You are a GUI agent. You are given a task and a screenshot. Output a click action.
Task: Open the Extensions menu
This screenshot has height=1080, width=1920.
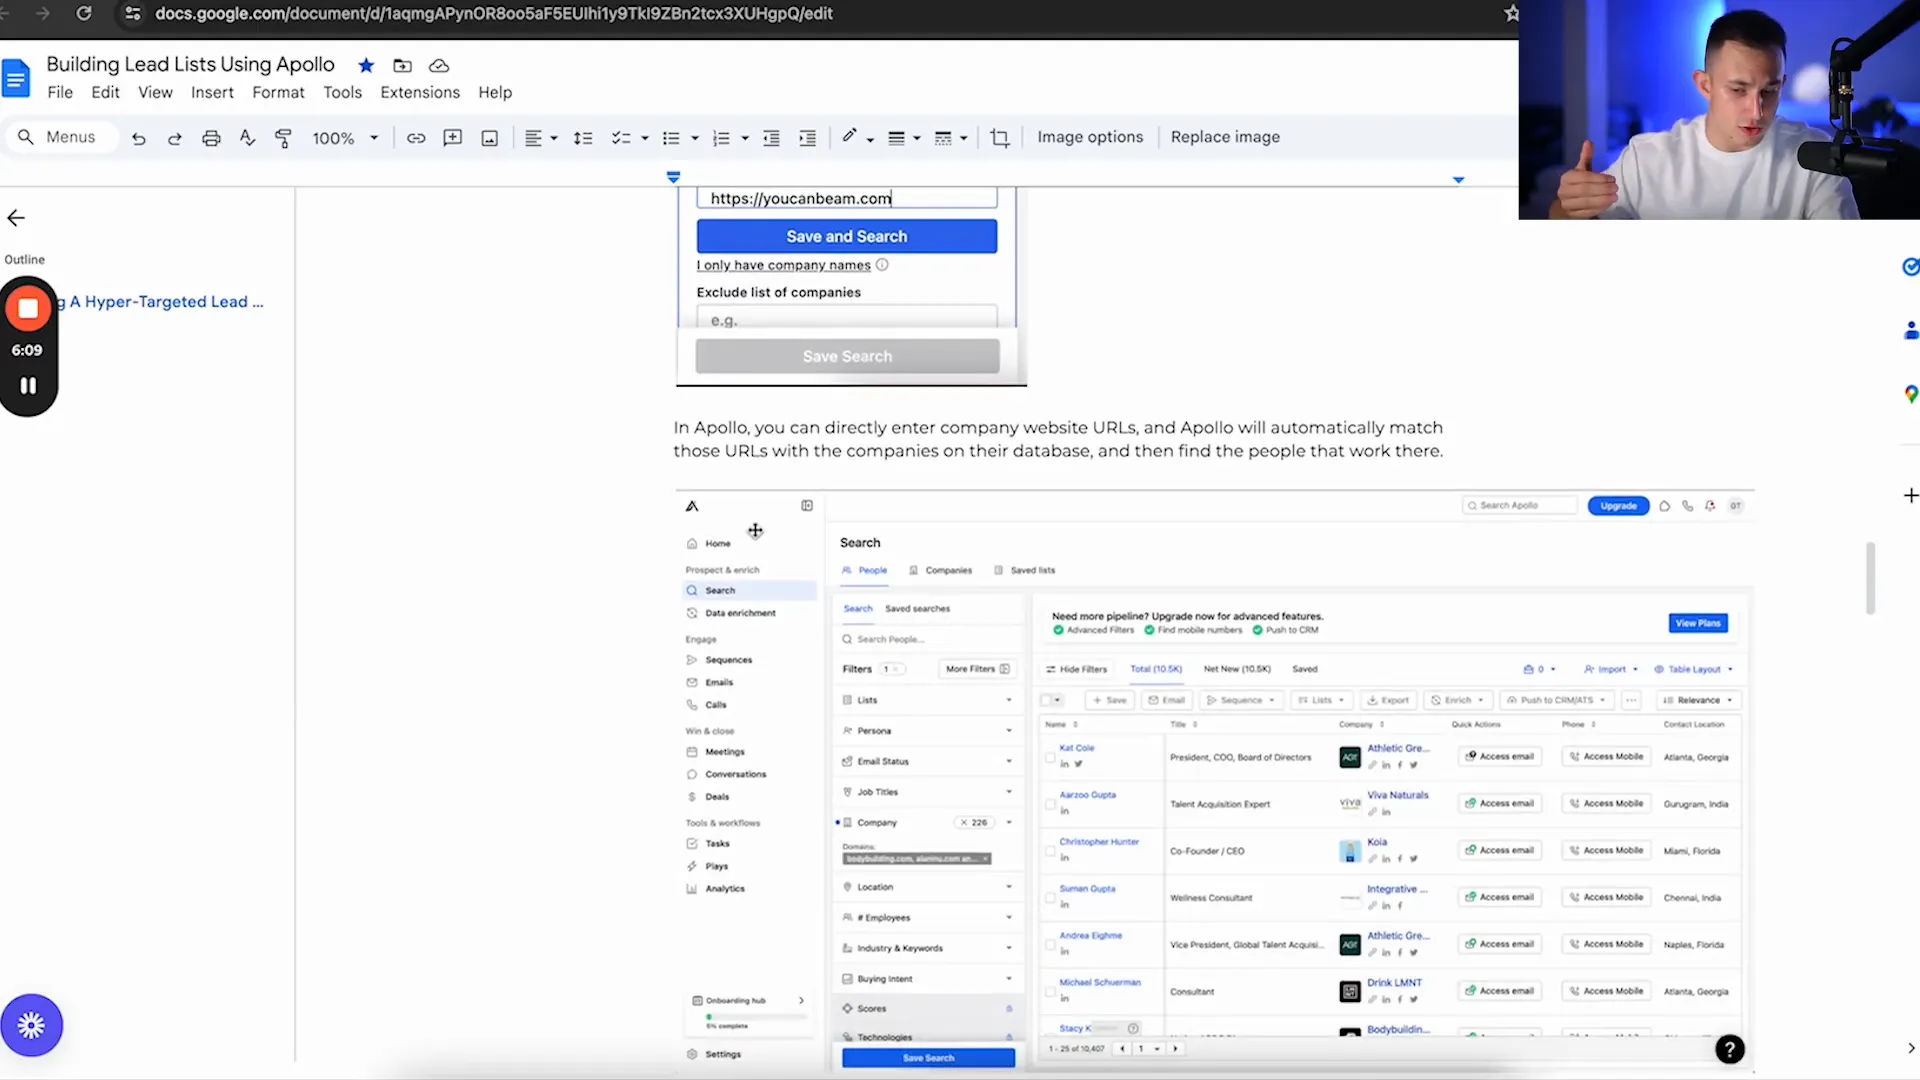click(x=420, y=92)
